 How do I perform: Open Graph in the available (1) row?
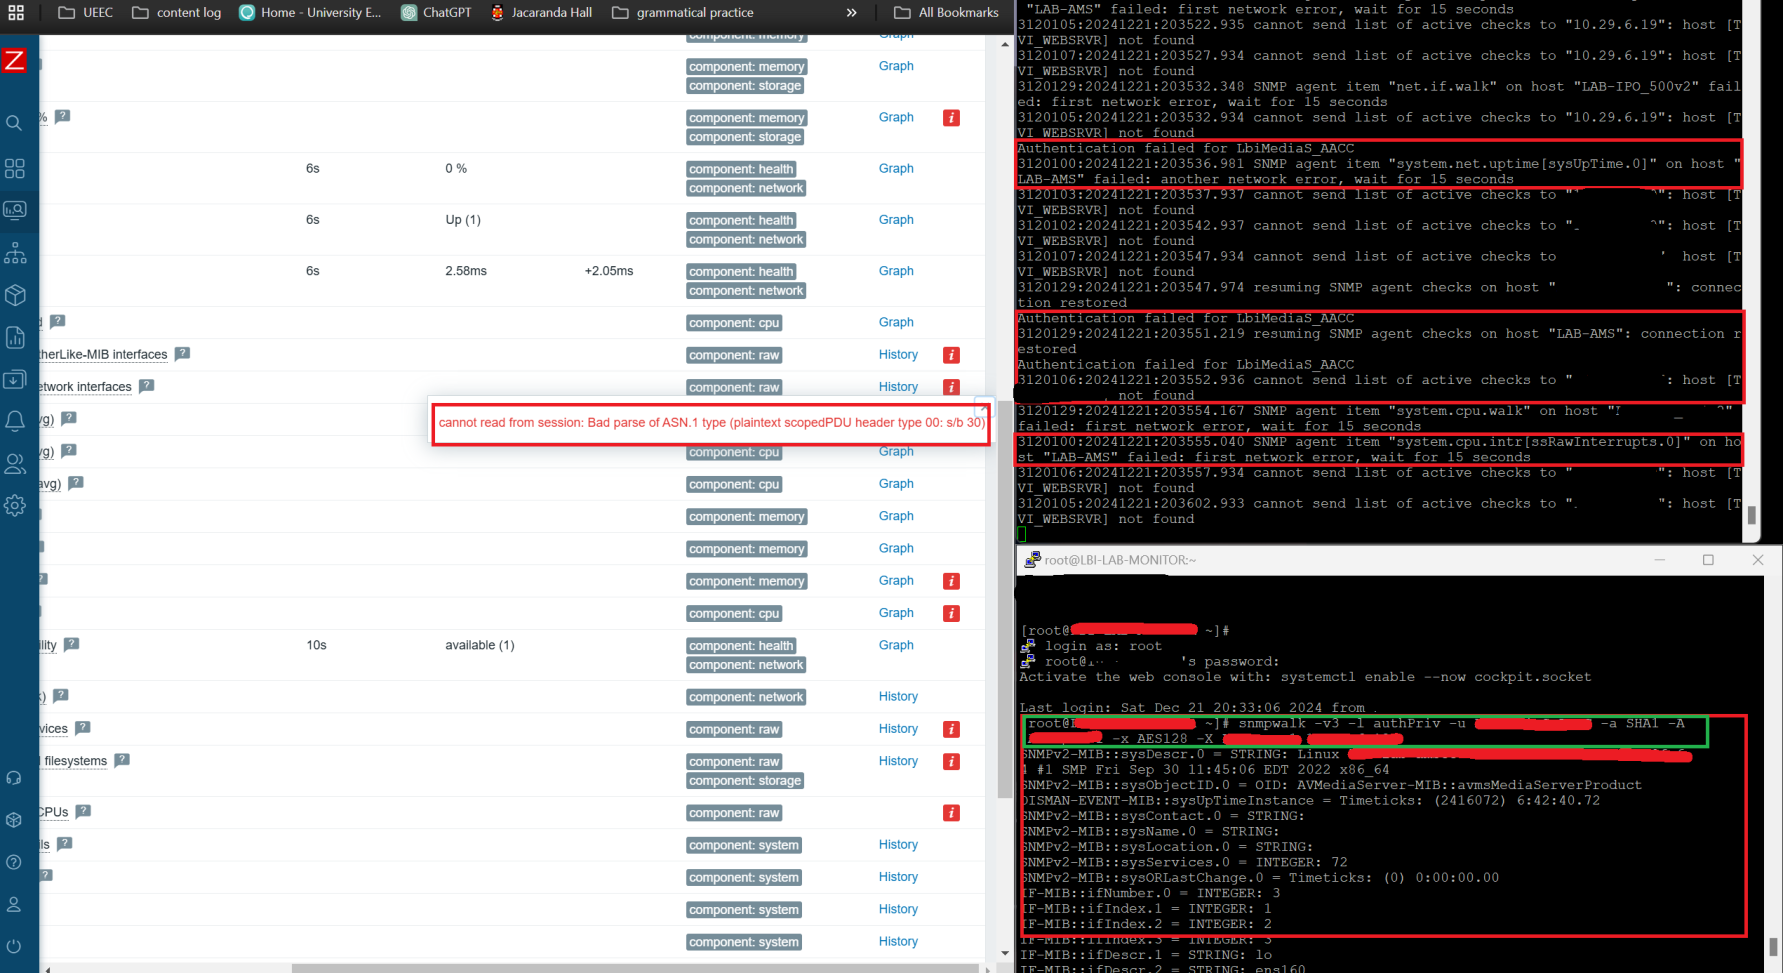(x=896, y=645)
